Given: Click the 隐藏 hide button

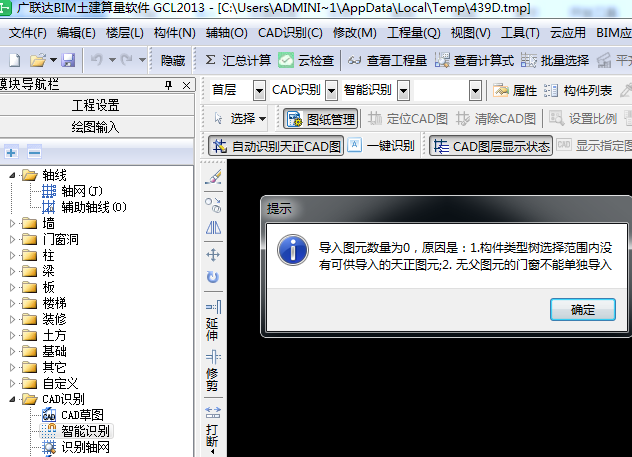Looking at the screenshot, I should pos(173,60).
